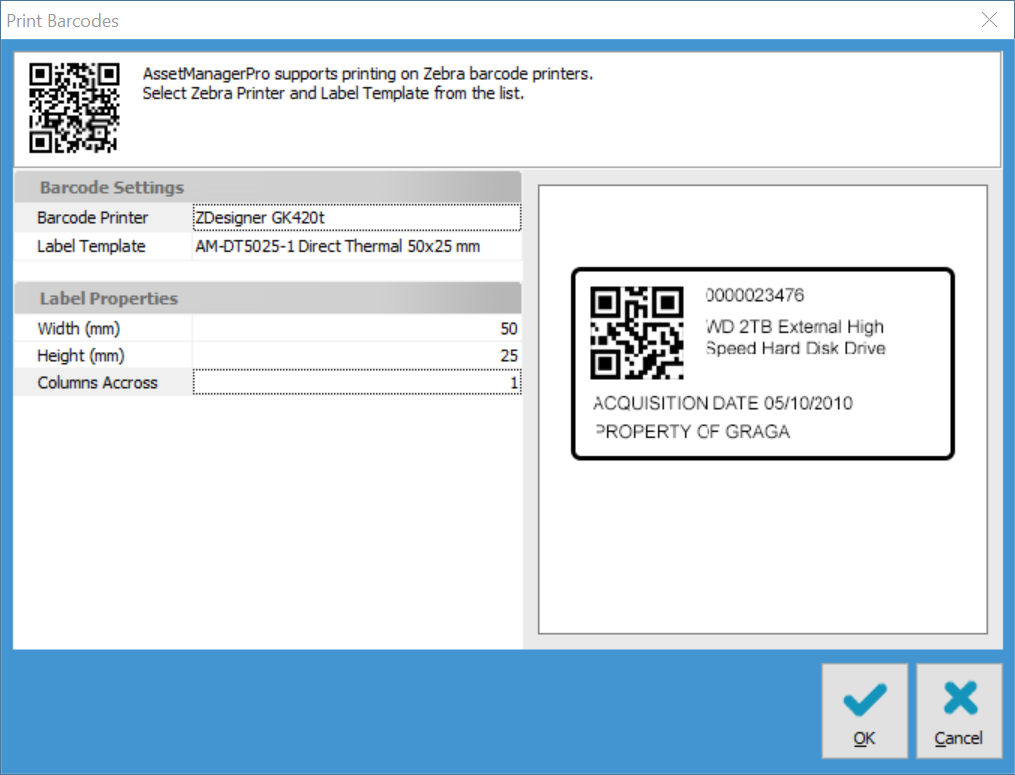The width and height of the screenshot is (1015, 775).
Task: Click the Columns Accross value field
Action: [x=357, y=382]
